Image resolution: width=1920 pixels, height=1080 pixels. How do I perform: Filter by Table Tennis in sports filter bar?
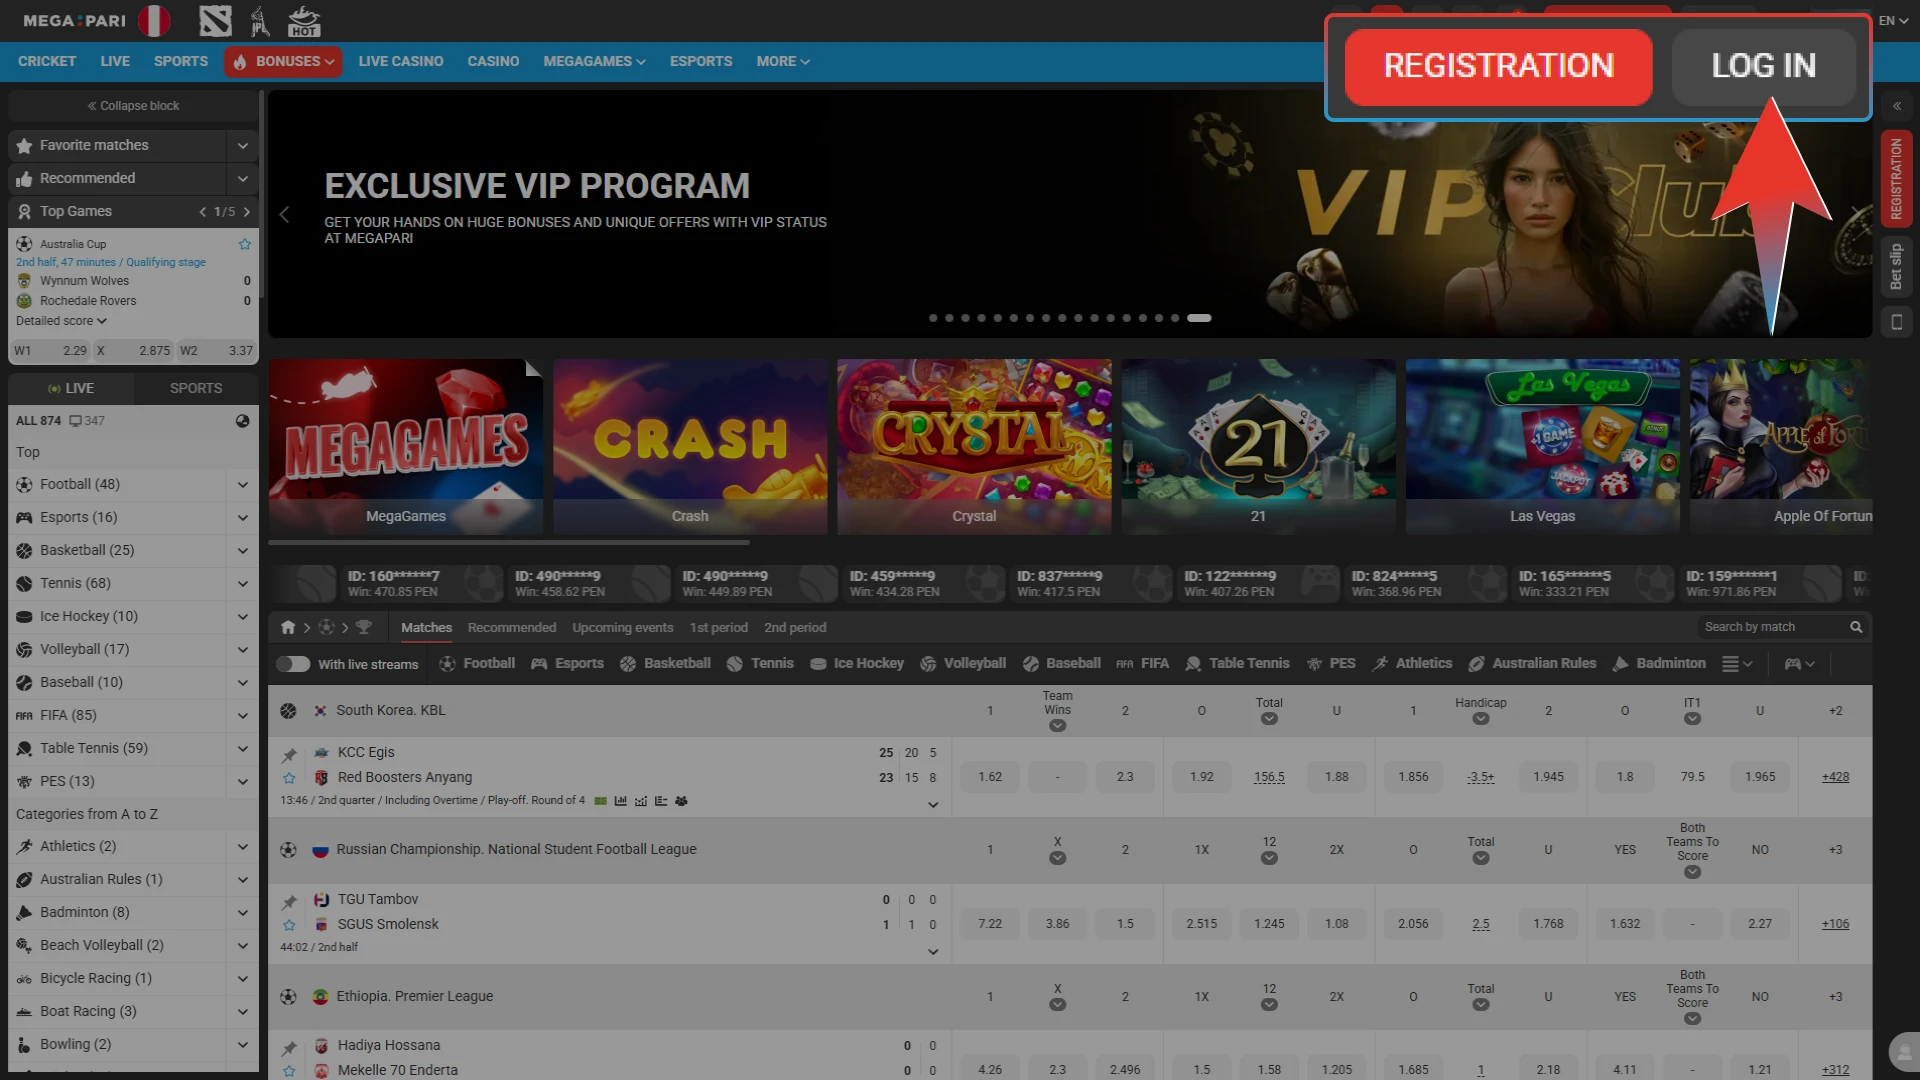[1237, 664]
